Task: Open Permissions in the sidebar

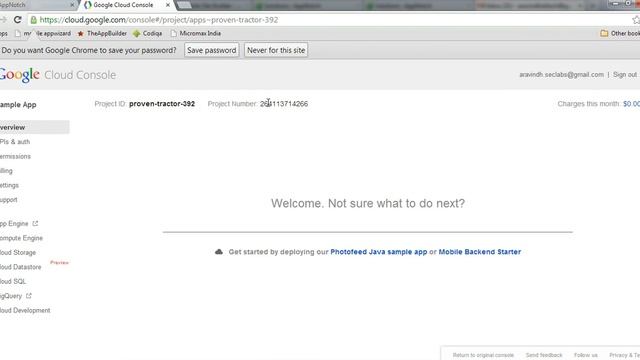Action: coord(16,156)
